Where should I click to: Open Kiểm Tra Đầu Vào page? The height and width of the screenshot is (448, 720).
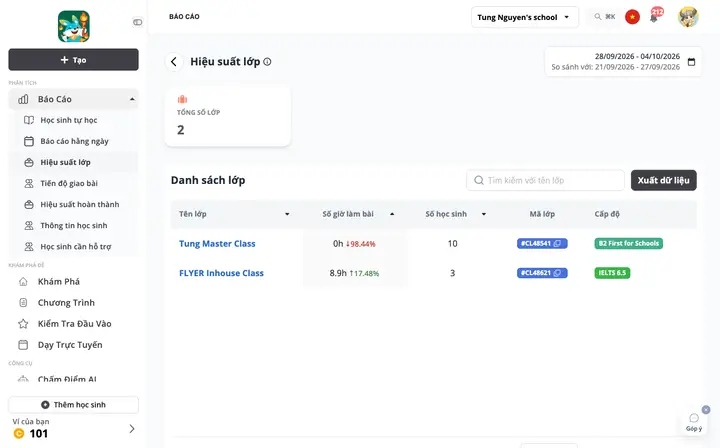tap(73, 324)
